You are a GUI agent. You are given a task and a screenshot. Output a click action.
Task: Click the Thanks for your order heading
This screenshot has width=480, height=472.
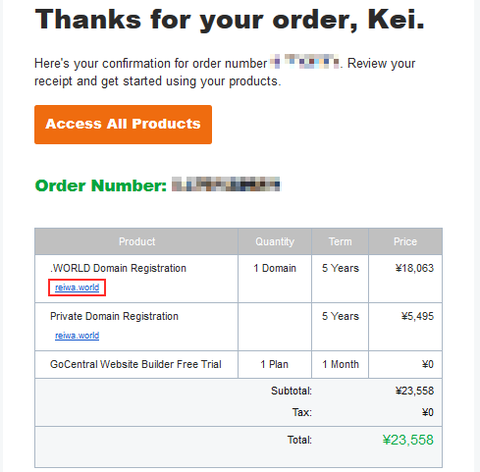point(230,19)
